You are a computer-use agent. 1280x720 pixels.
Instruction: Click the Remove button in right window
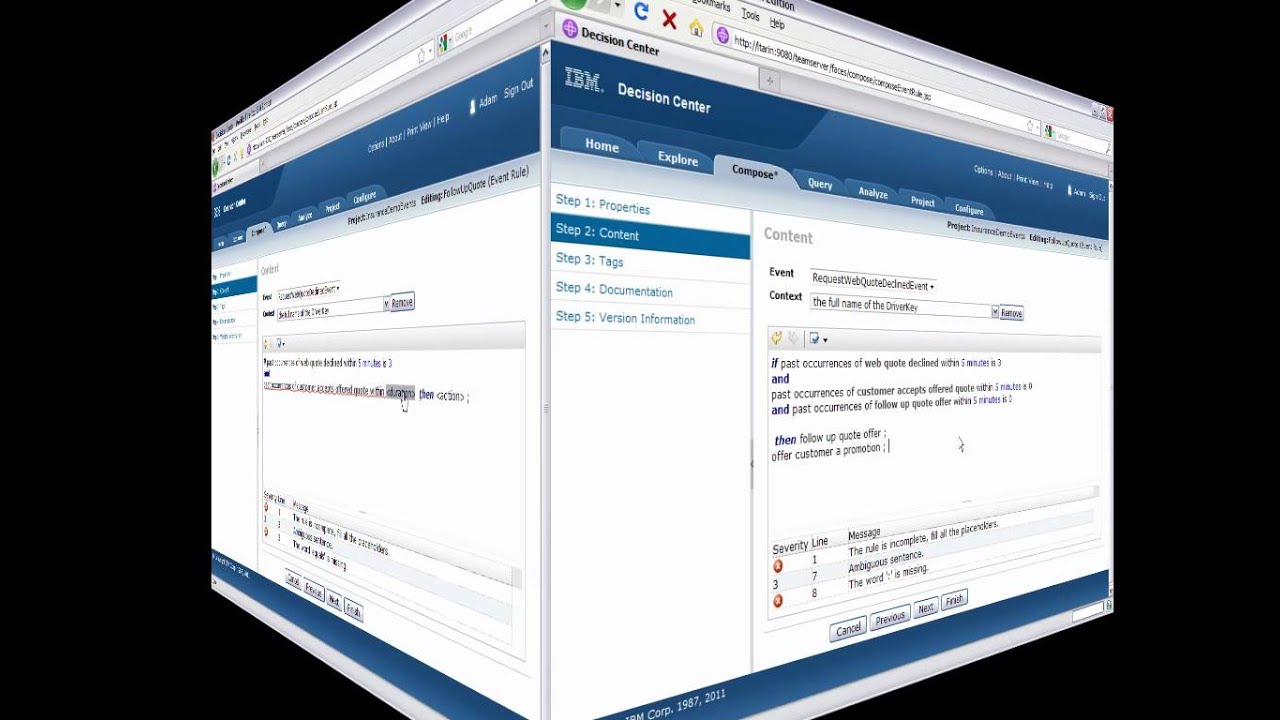(1012, 313)
